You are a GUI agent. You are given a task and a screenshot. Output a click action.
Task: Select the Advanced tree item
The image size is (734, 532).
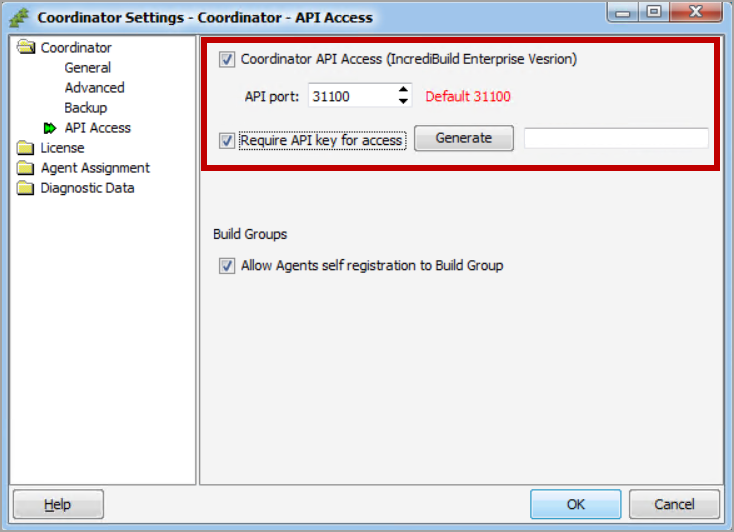coord(94,88)
